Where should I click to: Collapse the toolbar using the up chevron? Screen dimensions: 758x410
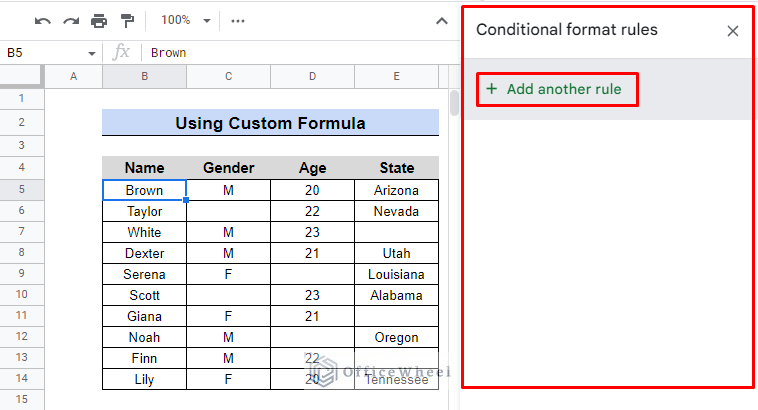(x=441, y=21)
